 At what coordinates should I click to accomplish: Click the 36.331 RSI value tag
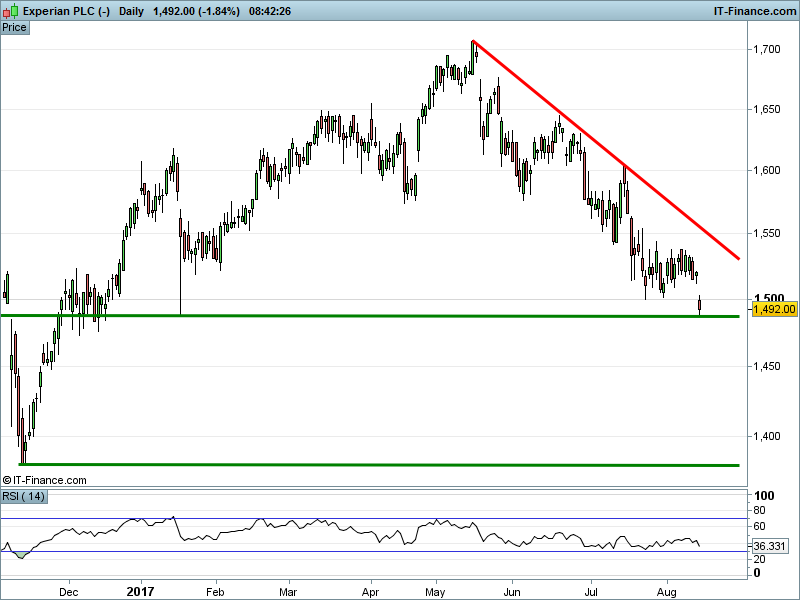[x=770, y=546]
